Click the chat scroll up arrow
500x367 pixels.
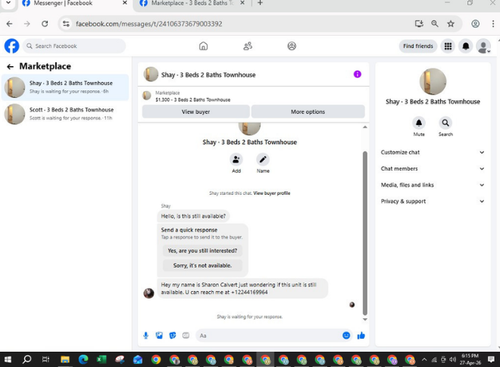point(365,127)
